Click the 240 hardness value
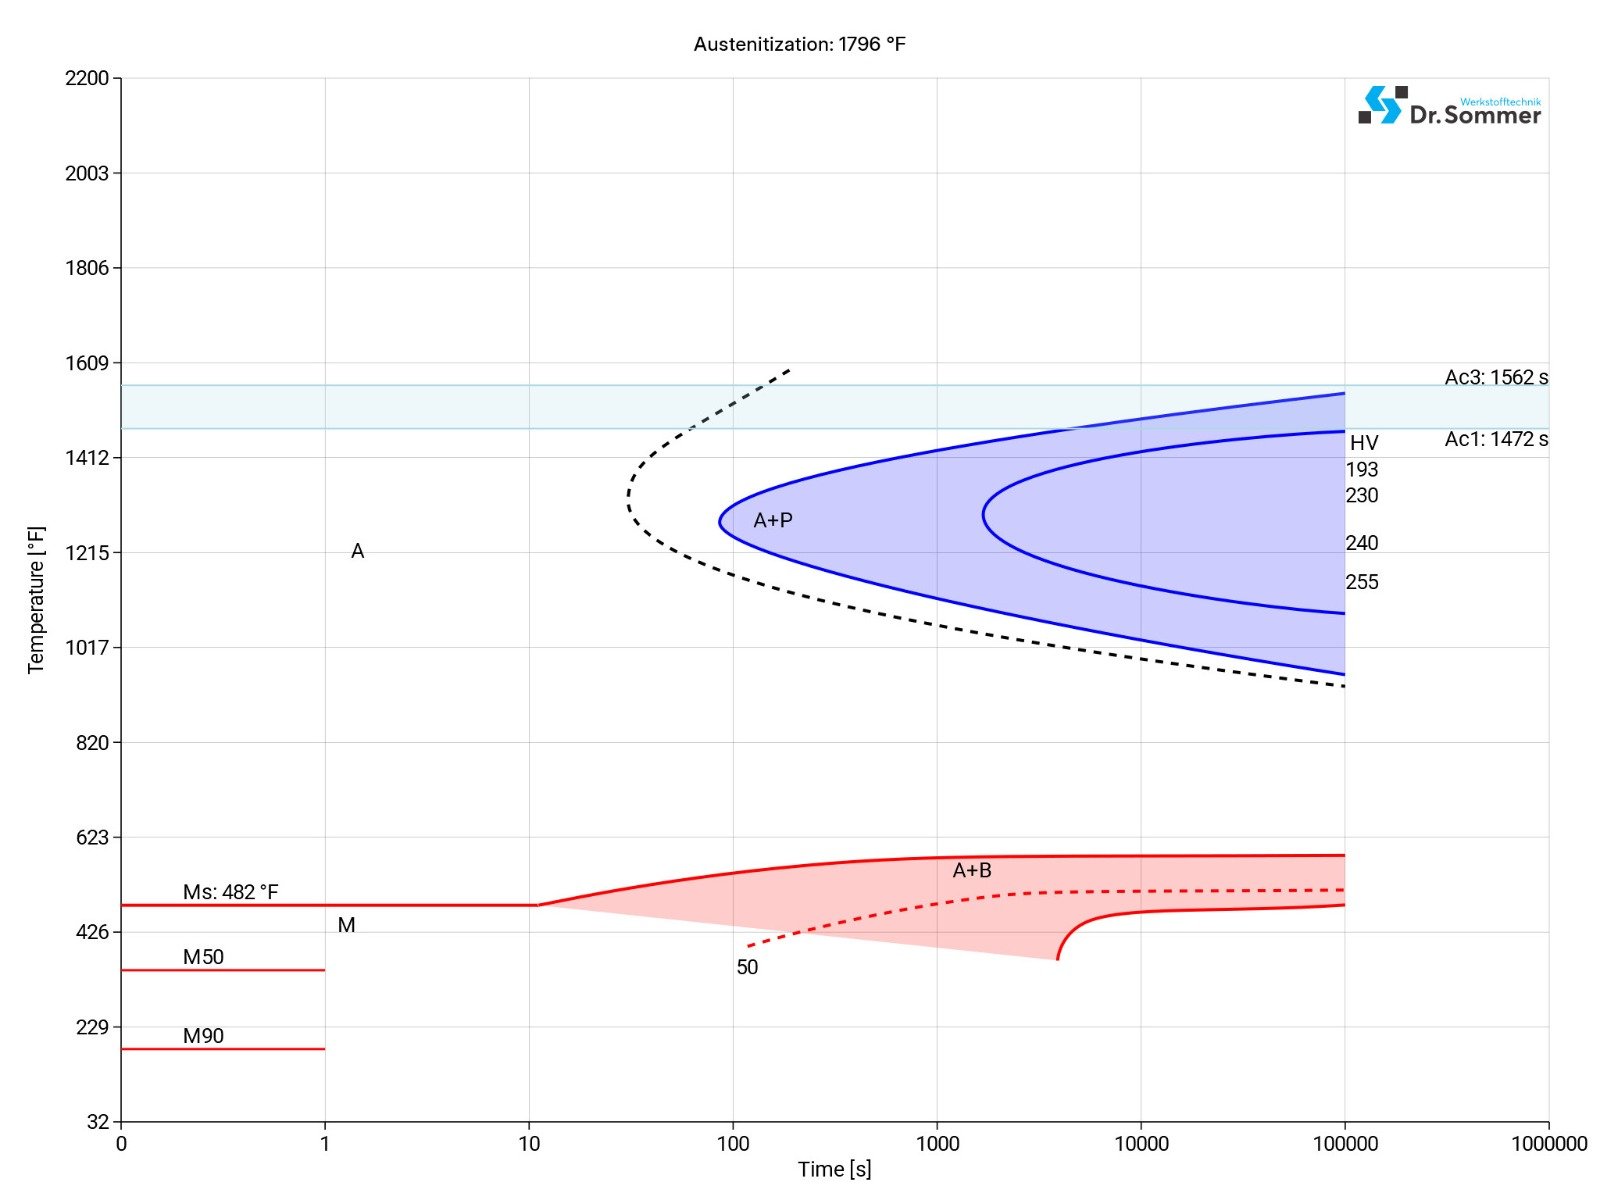The width and height of the screenshot is (1600, 1200). point(1361,543)
